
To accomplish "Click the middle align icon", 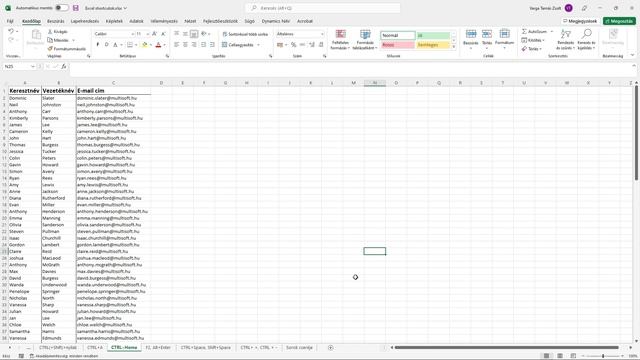I will click(x=185, y=34).
